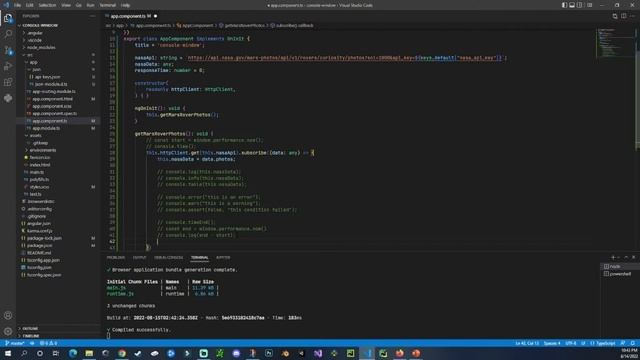Switch to the Problems panel tab
The image size is (640, 360).
point(116,258)
